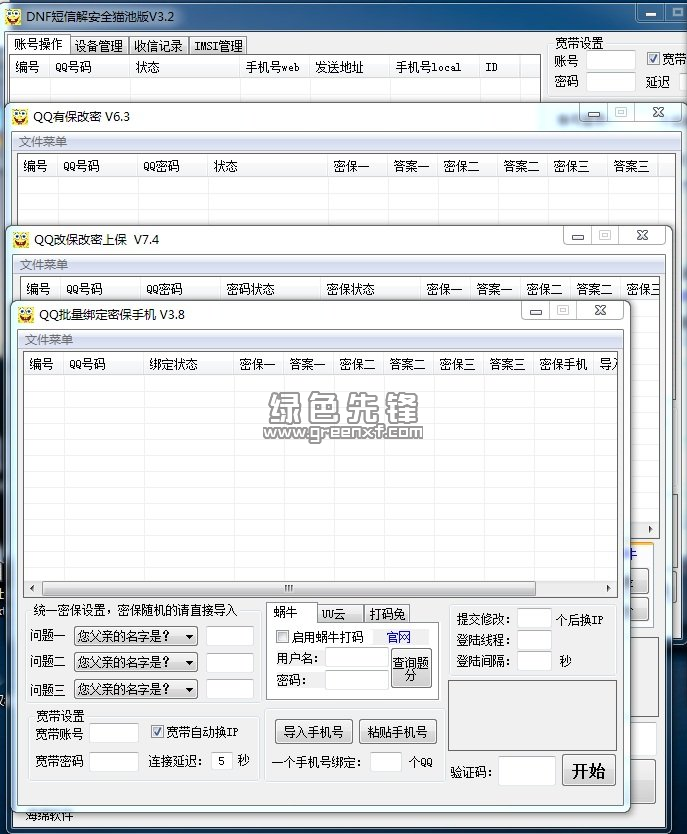Click 手机号local column header
This screenshot has height=834, width=687.
(x=435, y=68)
